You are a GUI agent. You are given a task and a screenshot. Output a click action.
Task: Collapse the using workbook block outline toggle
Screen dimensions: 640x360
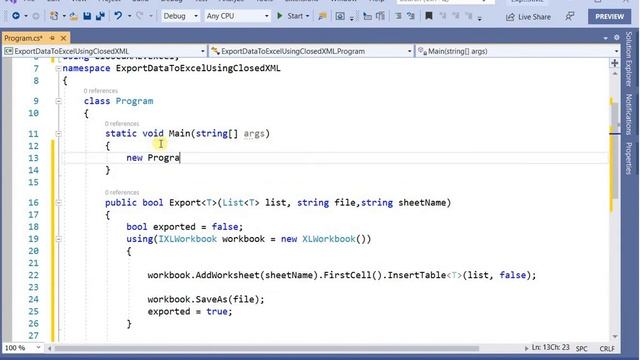58,239
